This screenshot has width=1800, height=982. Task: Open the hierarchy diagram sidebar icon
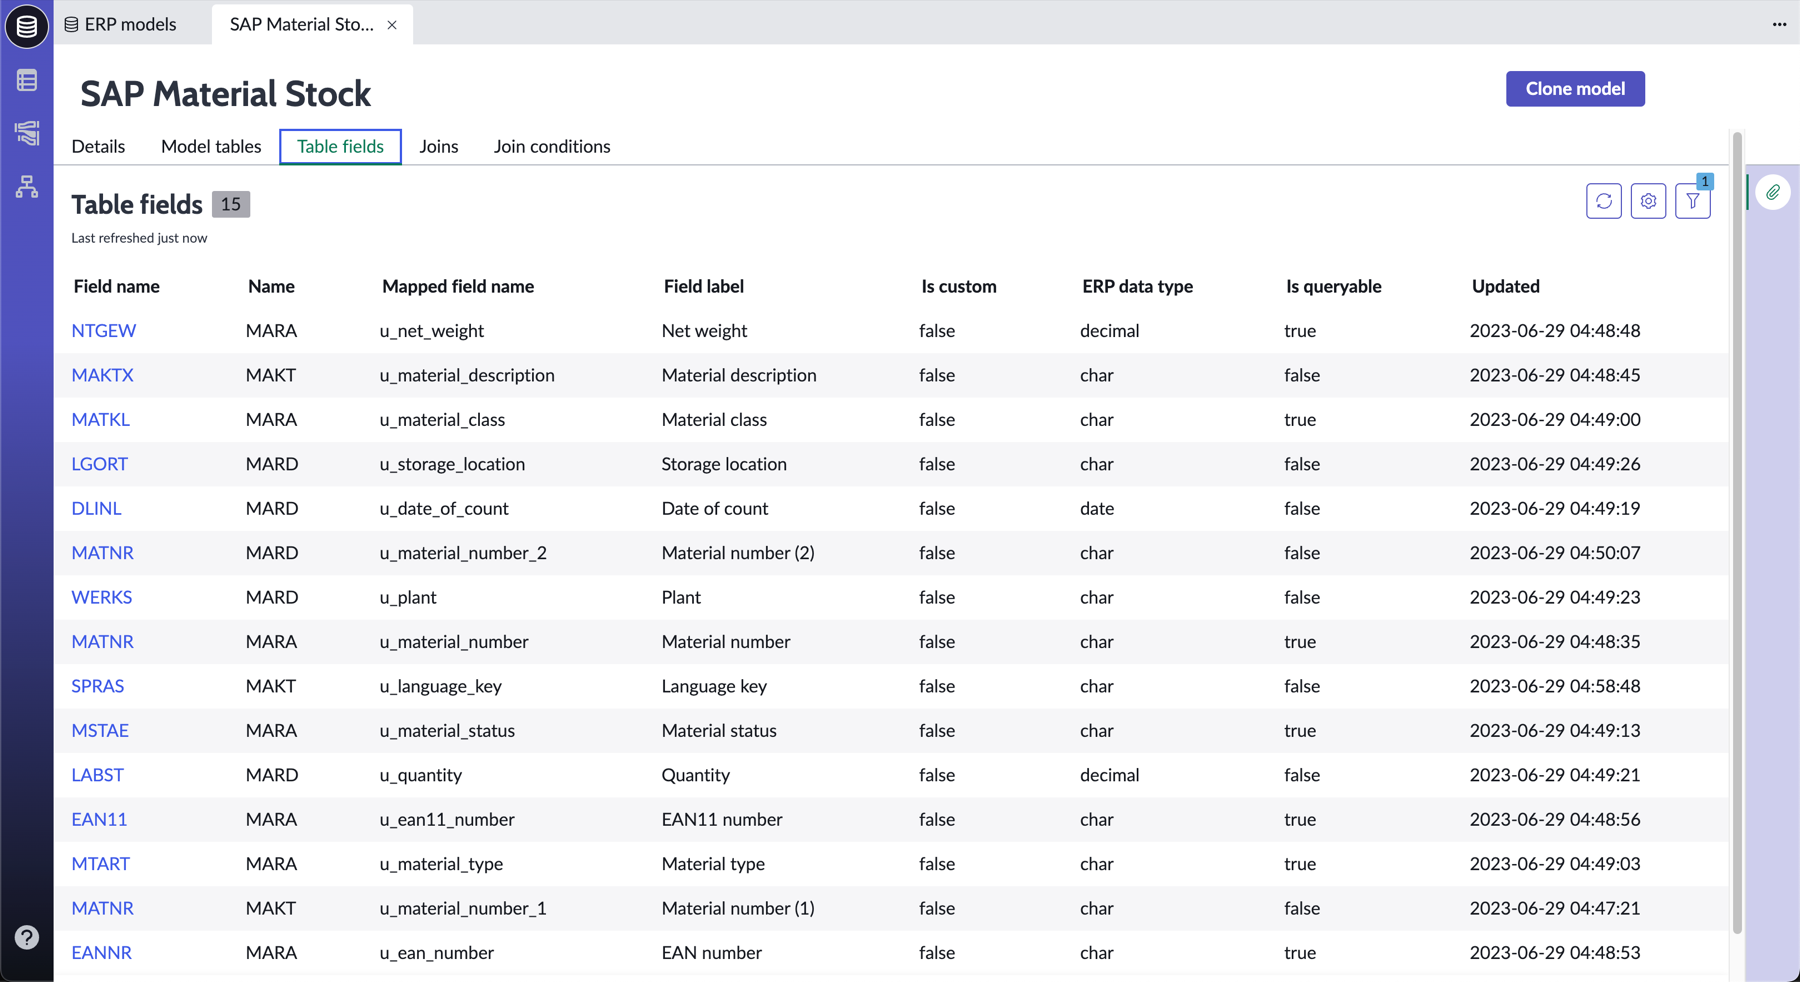pos(27,186)
